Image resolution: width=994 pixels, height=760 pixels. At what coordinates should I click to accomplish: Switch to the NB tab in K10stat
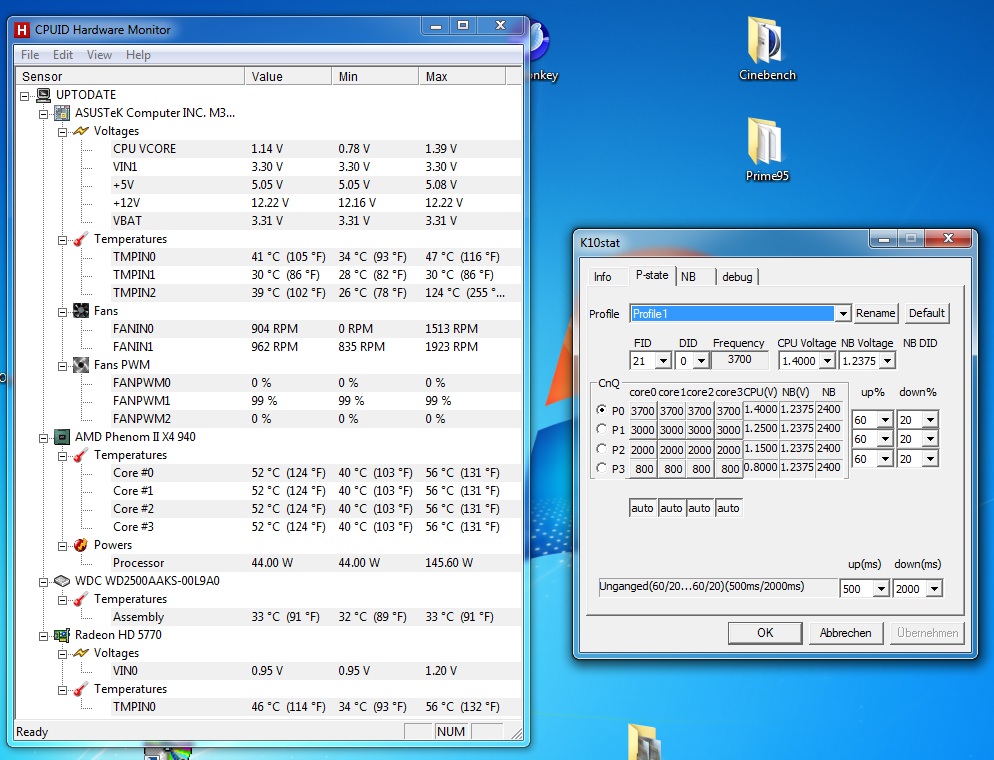click(688, 277)
